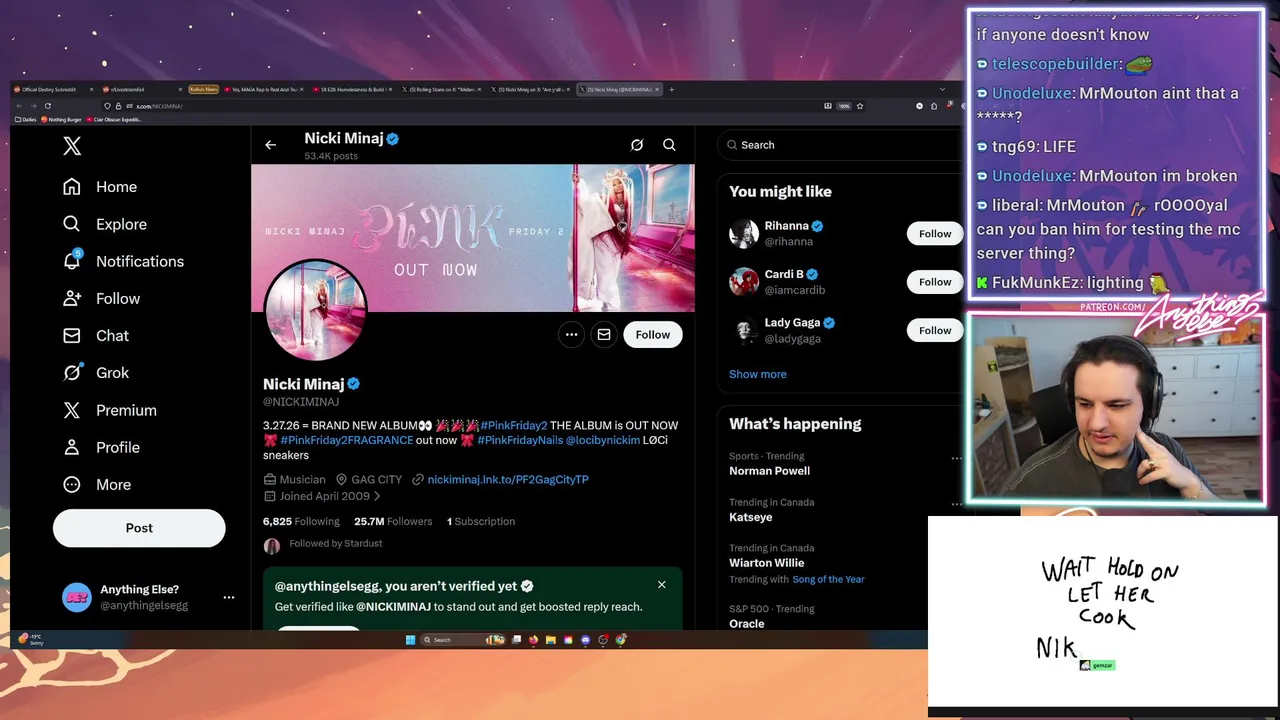Expand the More menu in the sidebar
This screenshot has height=720, width=1280.
click(96, 484)
